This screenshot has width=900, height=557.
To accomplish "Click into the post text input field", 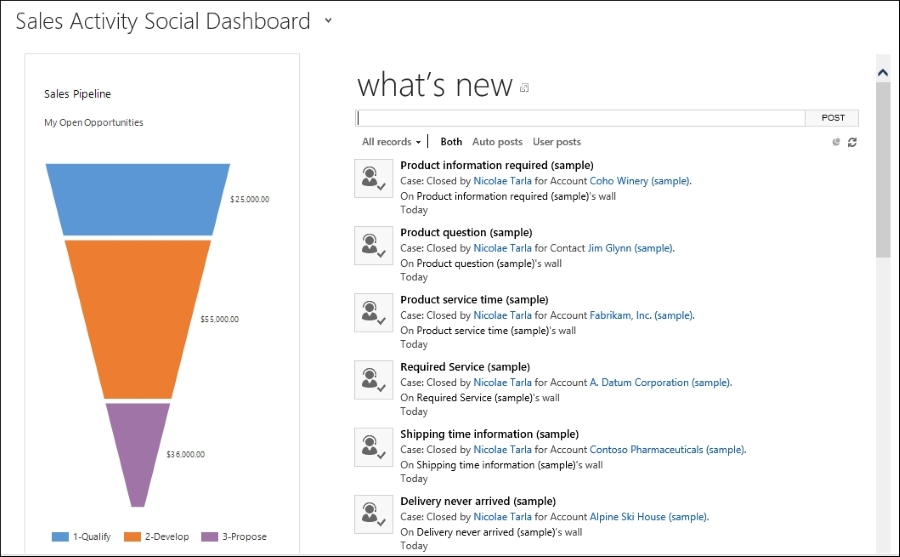I will 580,118.
